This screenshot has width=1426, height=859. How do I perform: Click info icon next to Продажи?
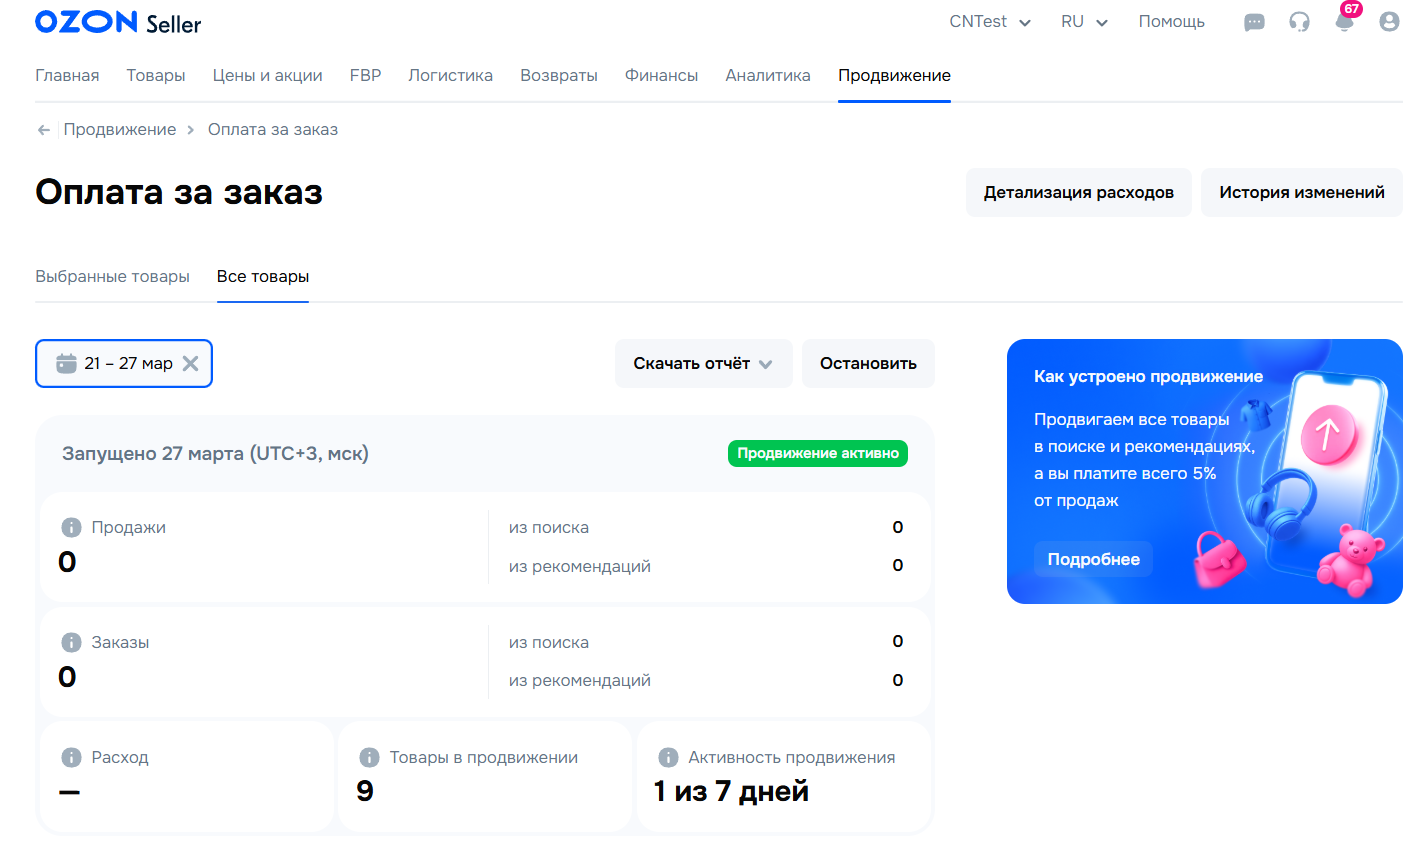(71, 527)
